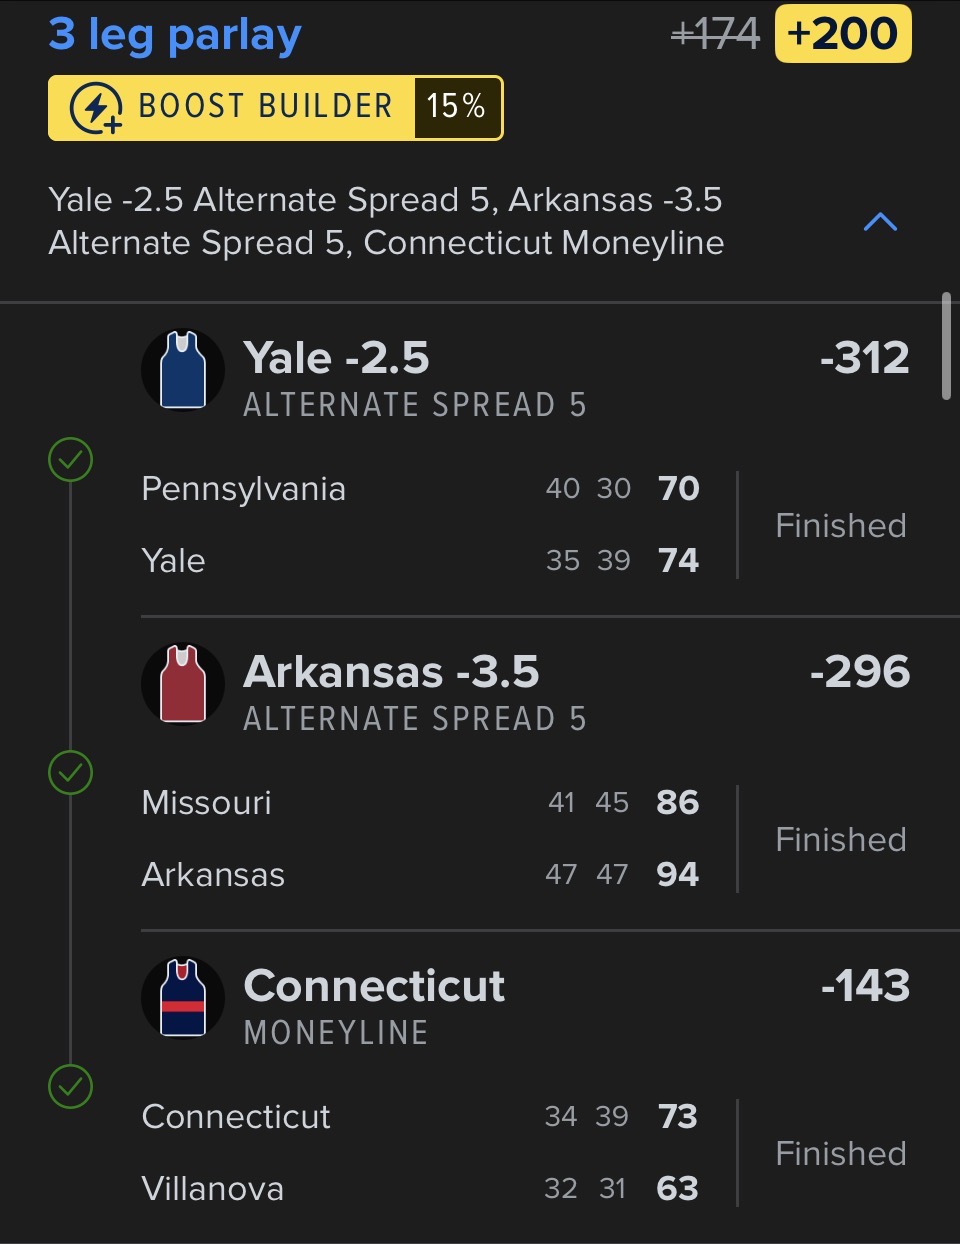Click the green checkmark beside the Yale leg
Viewport: 960px width, 1244px height.
(71, 460)
